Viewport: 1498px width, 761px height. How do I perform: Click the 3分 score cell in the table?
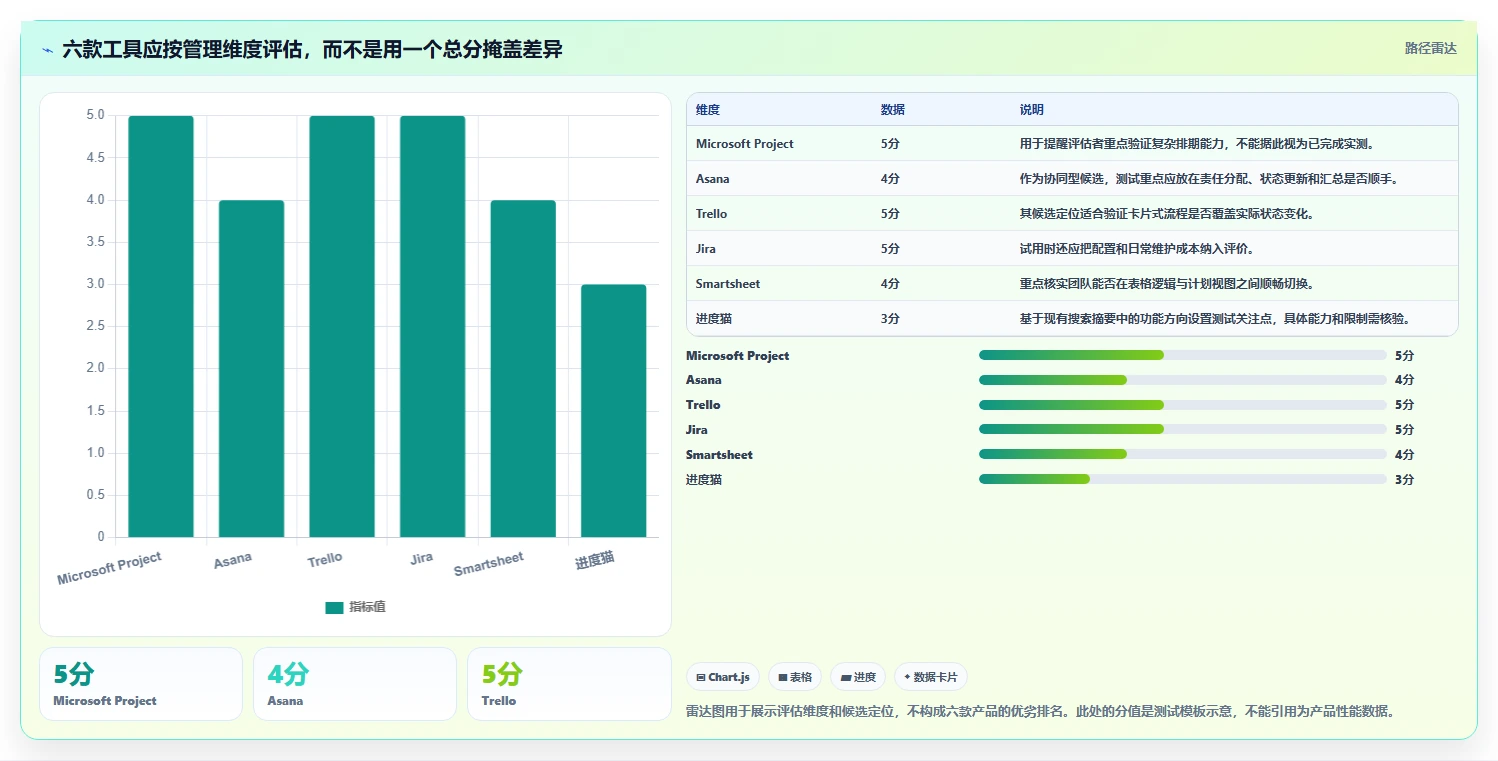(x=890, y=319)
